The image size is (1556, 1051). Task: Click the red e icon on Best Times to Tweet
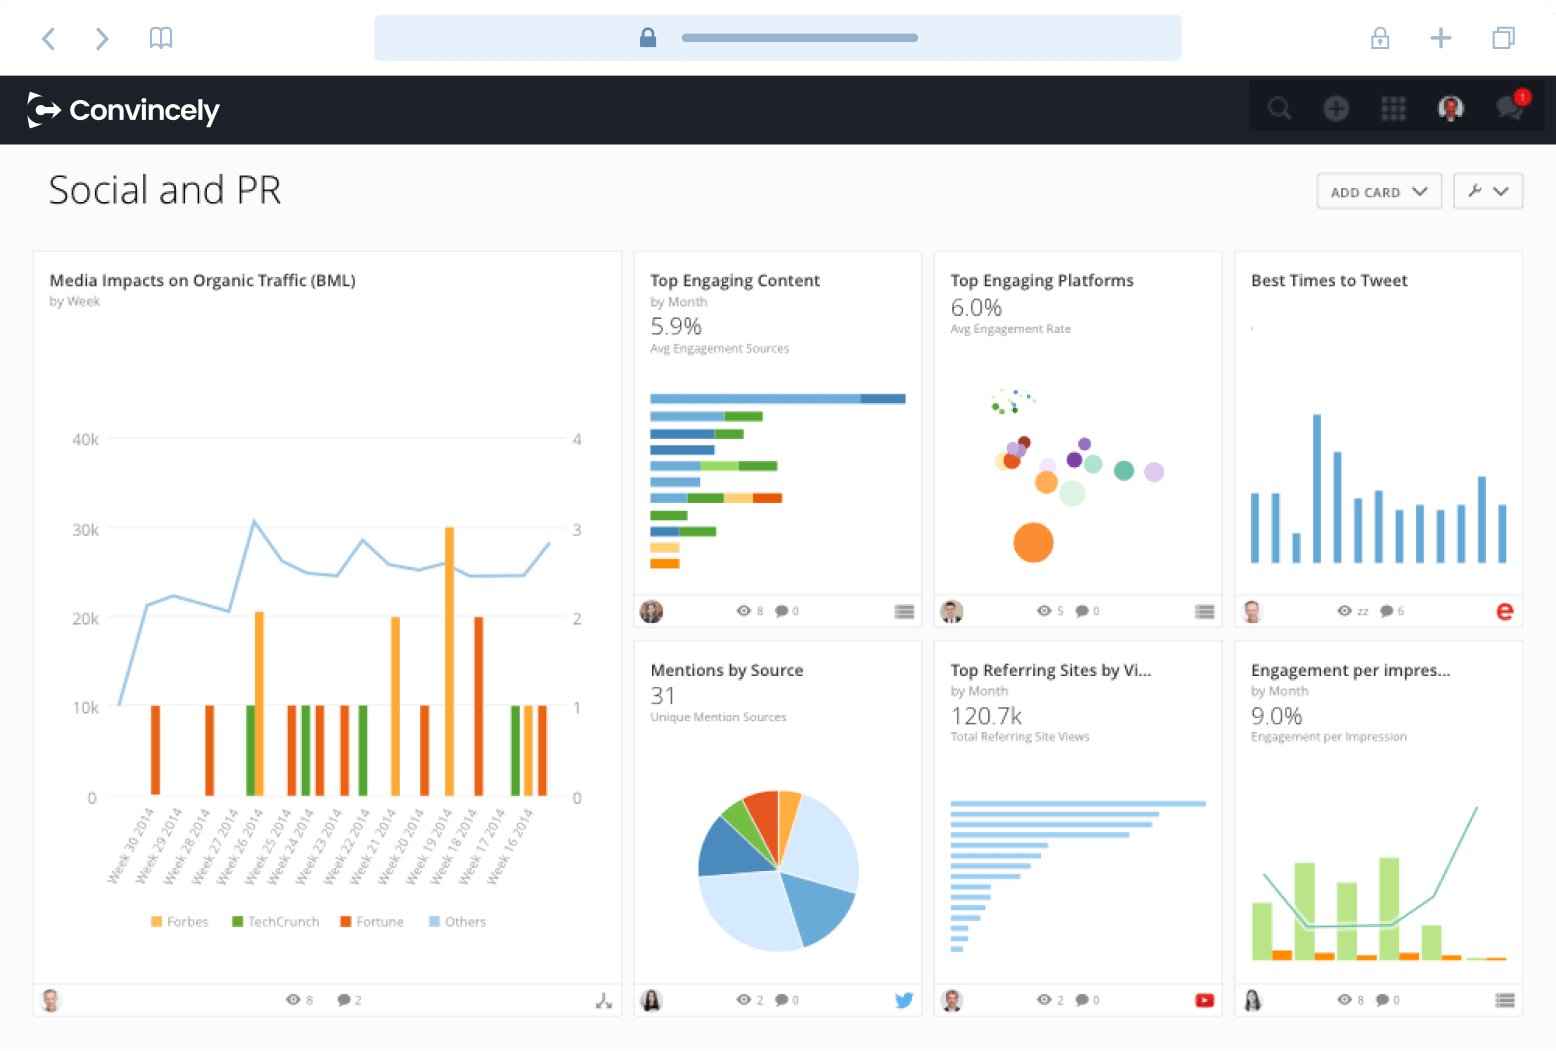[x=1504, y=611]
